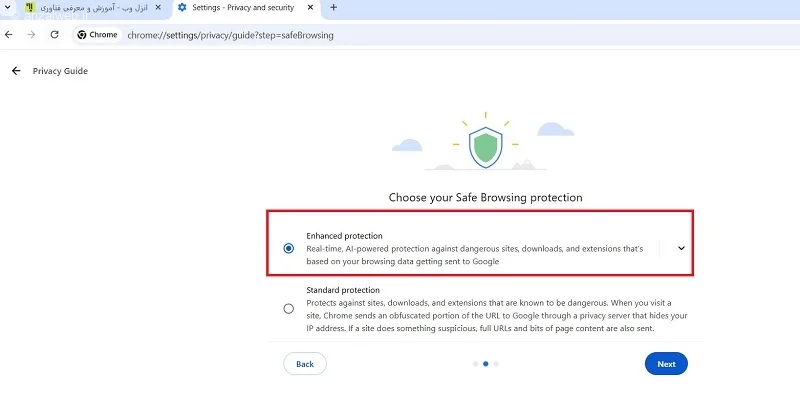
Task: Expand Enhanced protection details chevron
Action: click(681, 249)
